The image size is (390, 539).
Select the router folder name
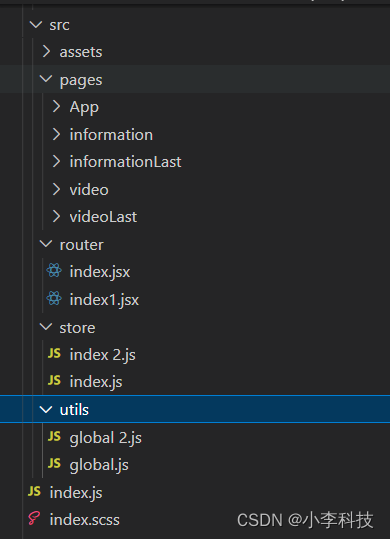click(81, 245)
